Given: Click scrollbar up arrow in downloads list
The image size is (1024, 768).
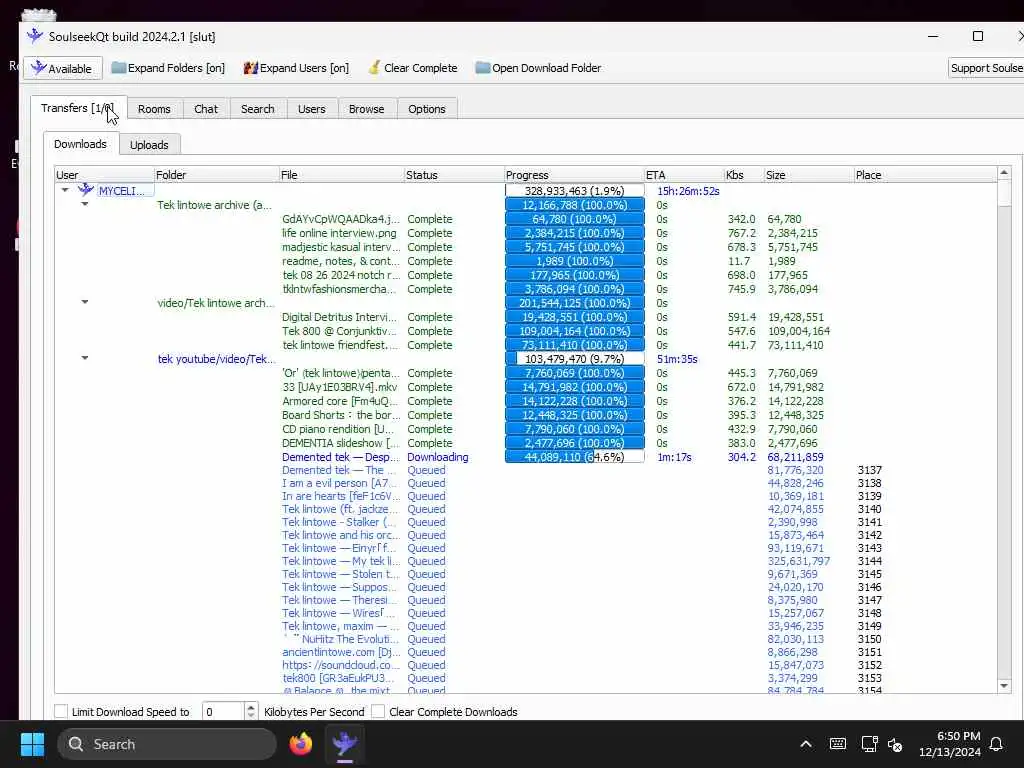Looking at the screenshot, I should point(1004,173).
